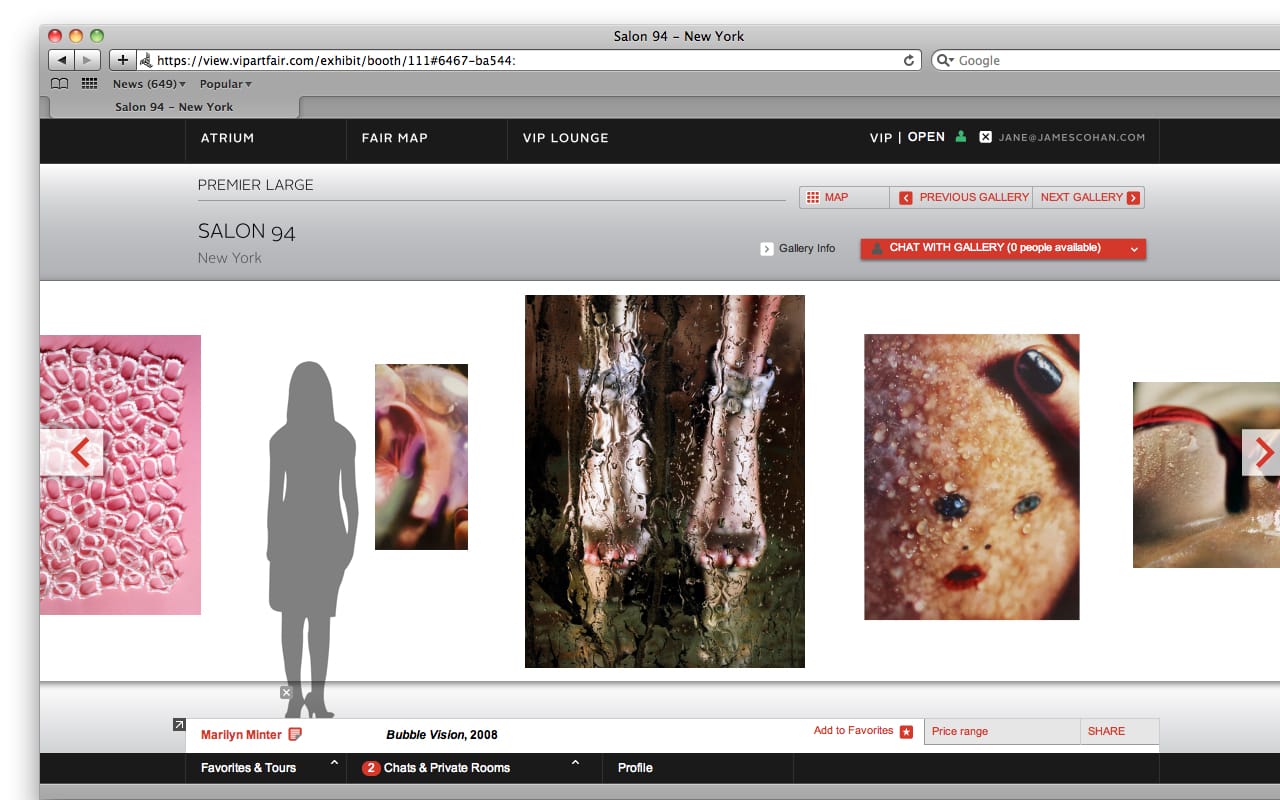Click the person icon on Chat With Gallery

pyautogui.click(x=877, y=248)
